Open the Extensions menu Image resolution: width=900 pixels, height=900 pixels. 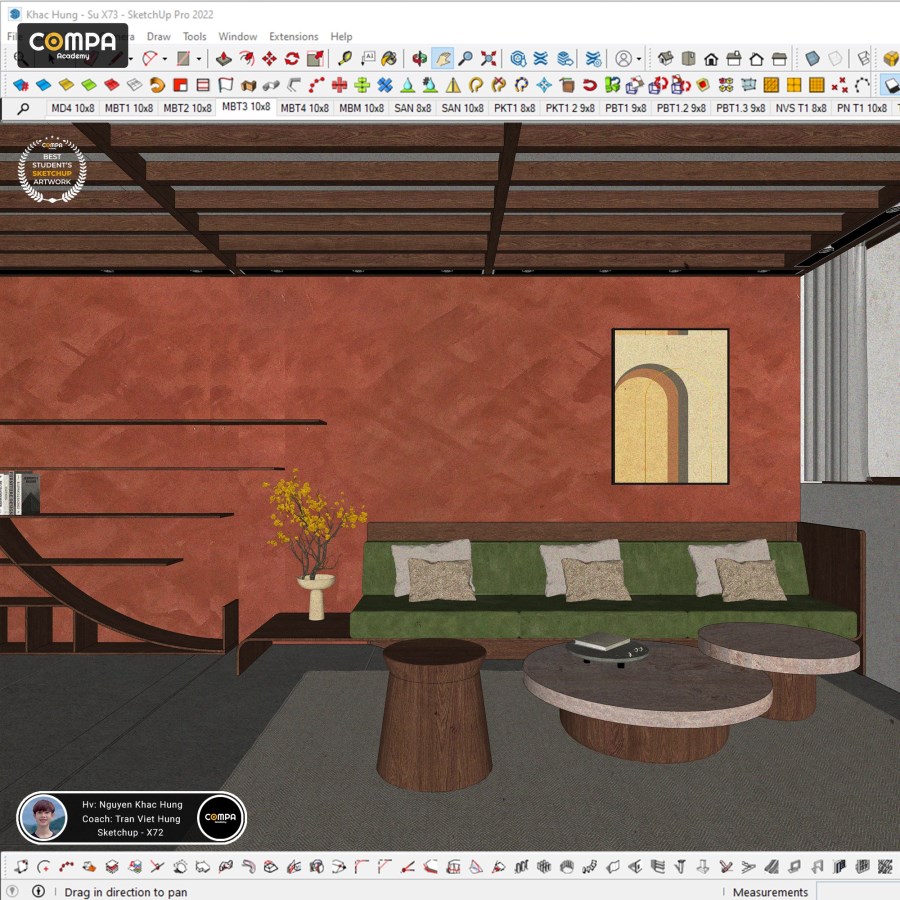pos(293,36)
